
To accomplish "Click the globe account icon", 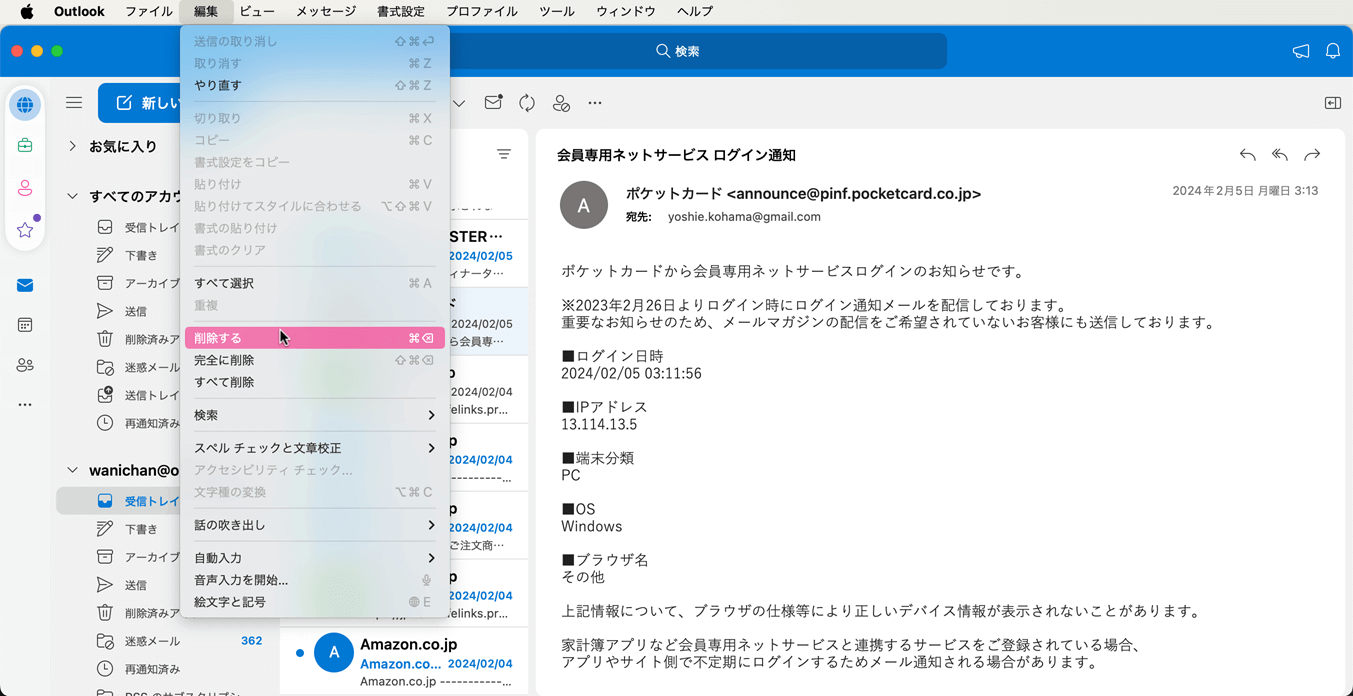I will (x=25, y=105).
